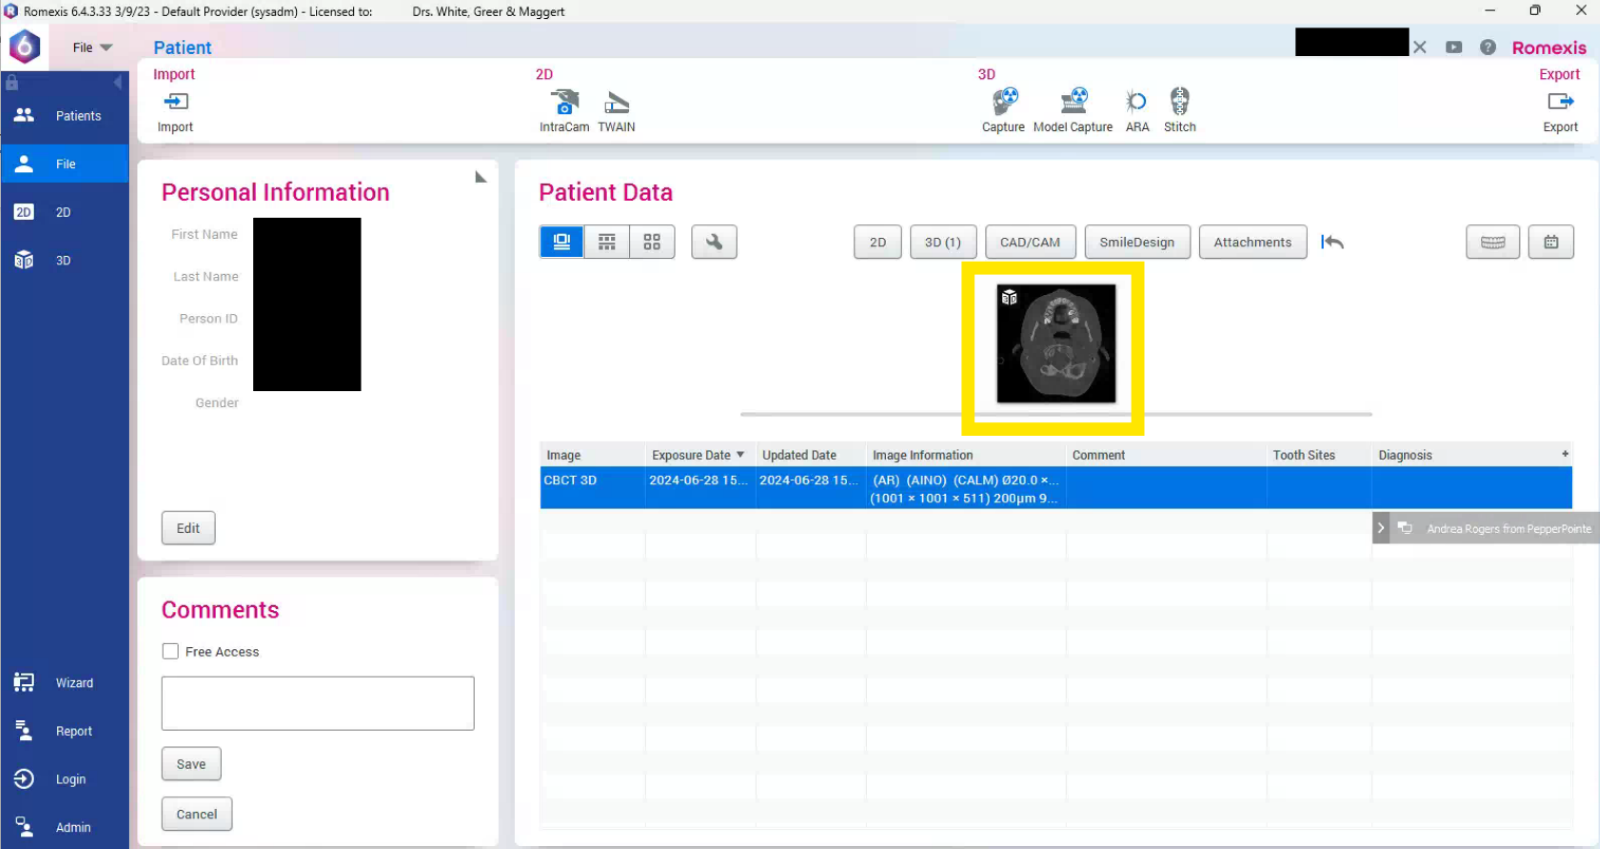Viewport: 1600px width, 849px height.
Task: Click the Romexis logo icon
Action: coord(24,46)
